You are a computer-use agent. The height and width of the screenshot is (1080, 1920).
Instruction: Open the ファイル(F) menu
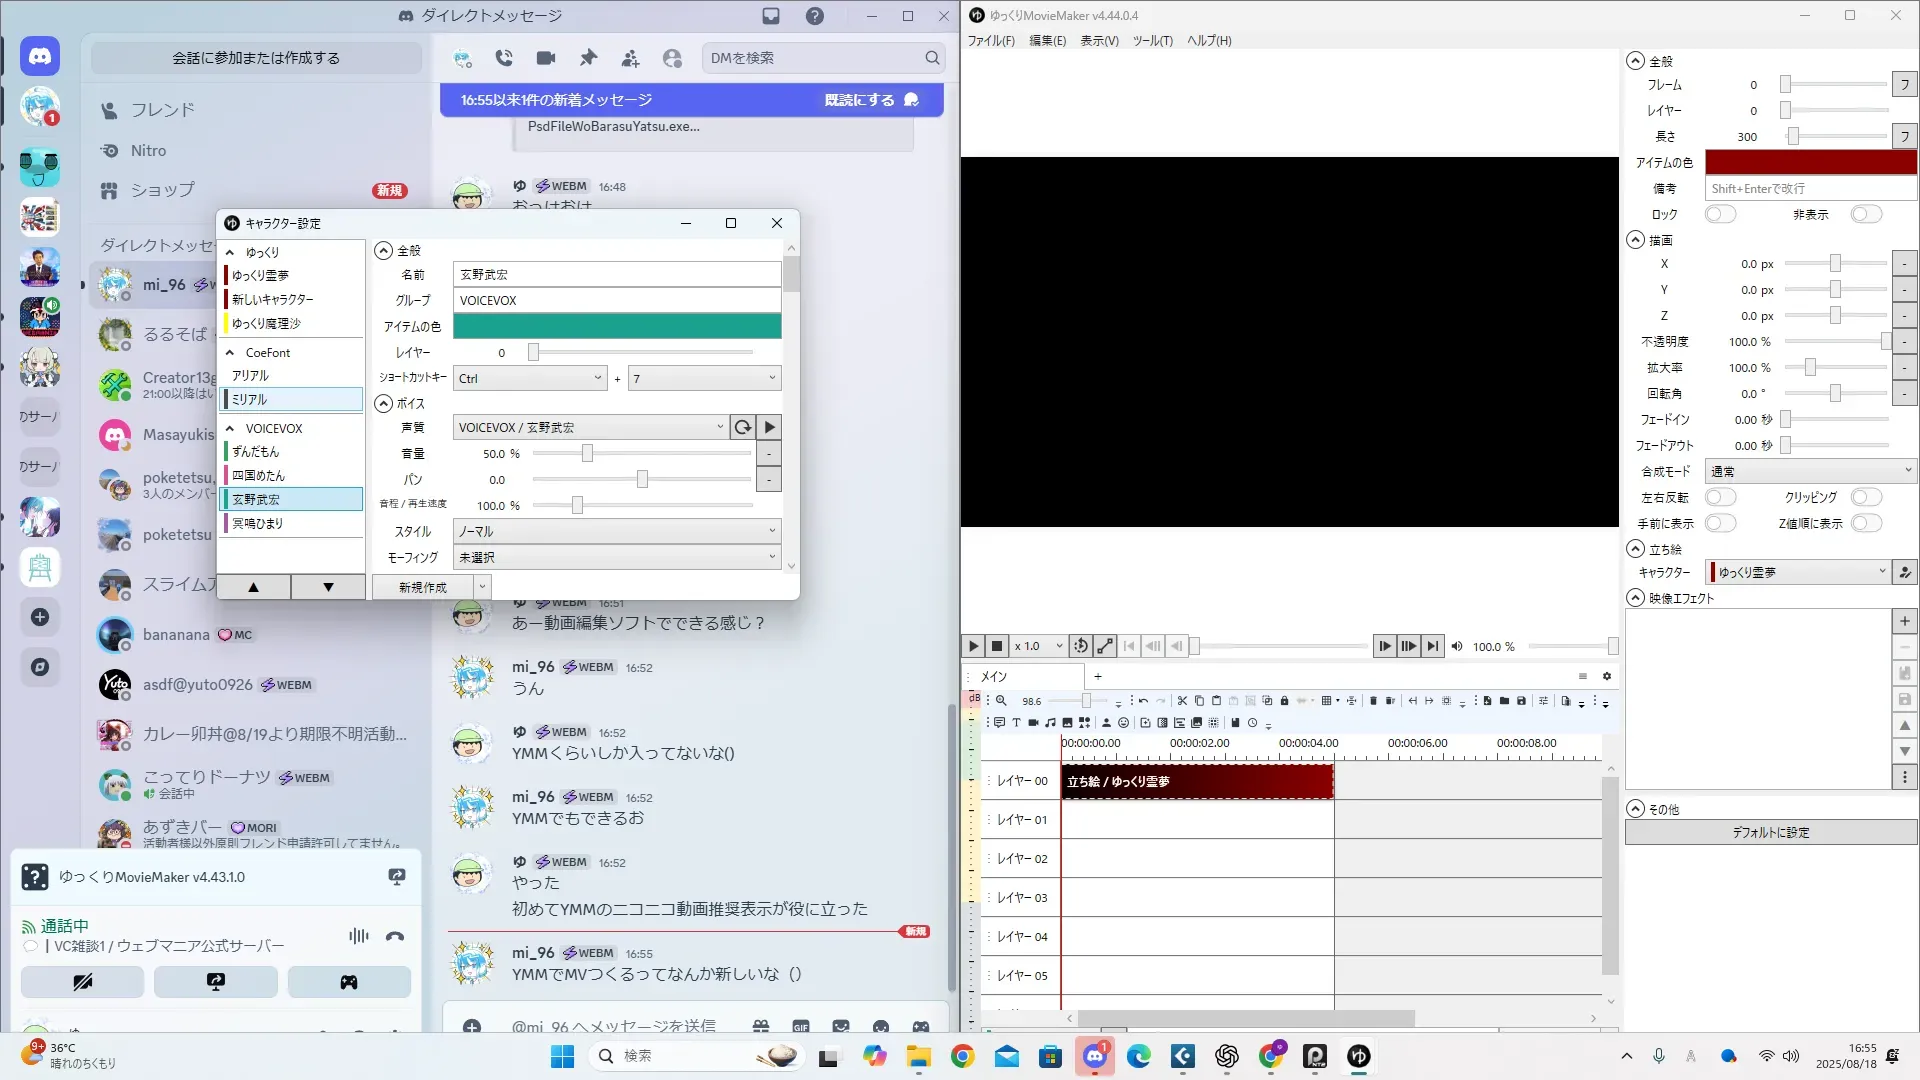[990, 41]
